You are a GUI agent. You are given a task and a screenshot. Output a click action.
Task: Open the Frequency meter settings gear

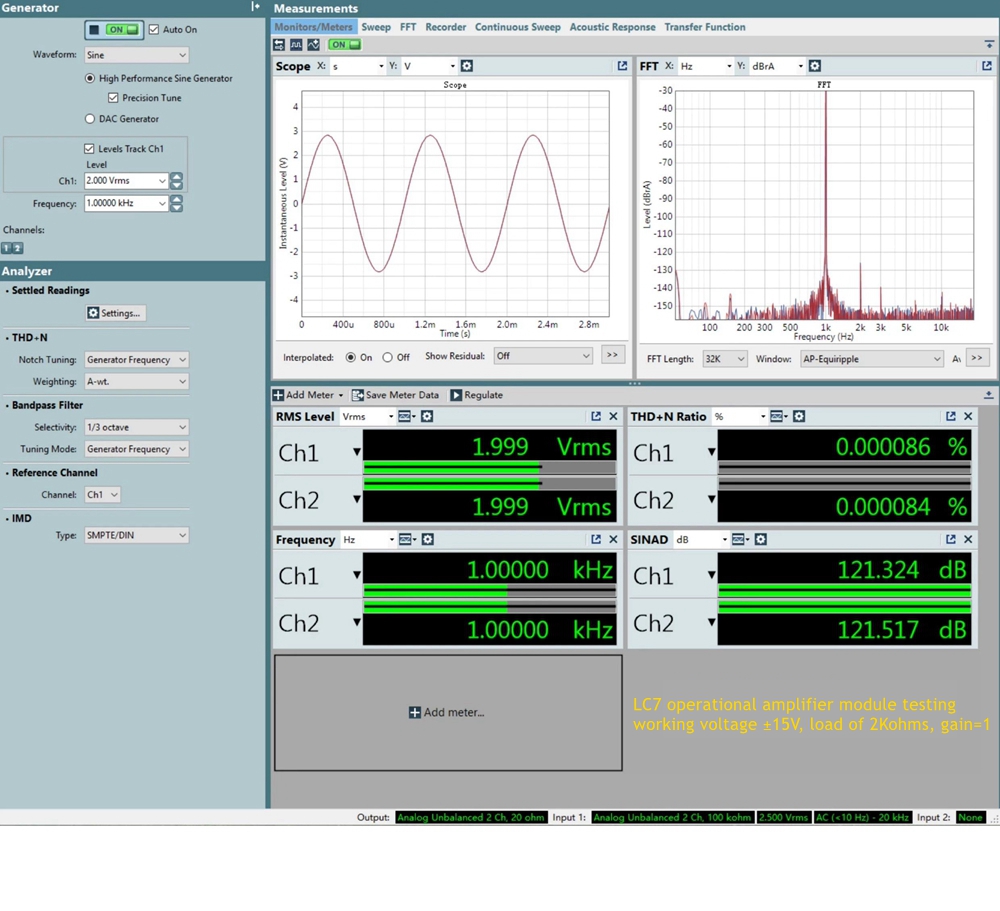tap(428, 539)
